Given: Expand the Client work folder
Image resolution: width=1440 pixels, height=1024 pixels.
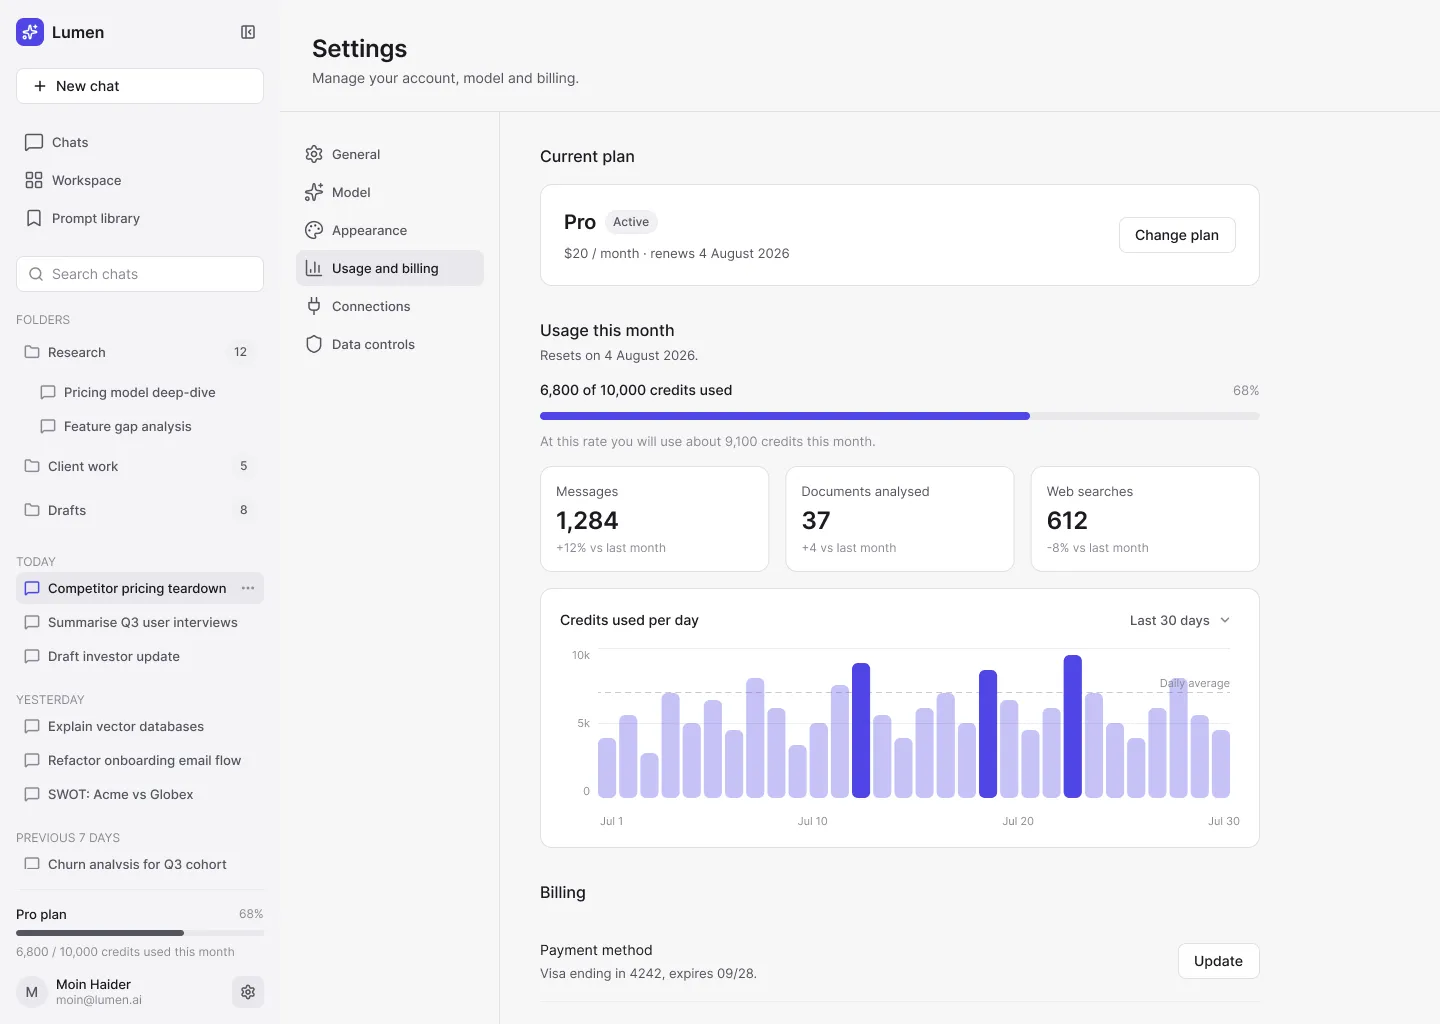Looking at the screenshot, I should tap(140, 466).
